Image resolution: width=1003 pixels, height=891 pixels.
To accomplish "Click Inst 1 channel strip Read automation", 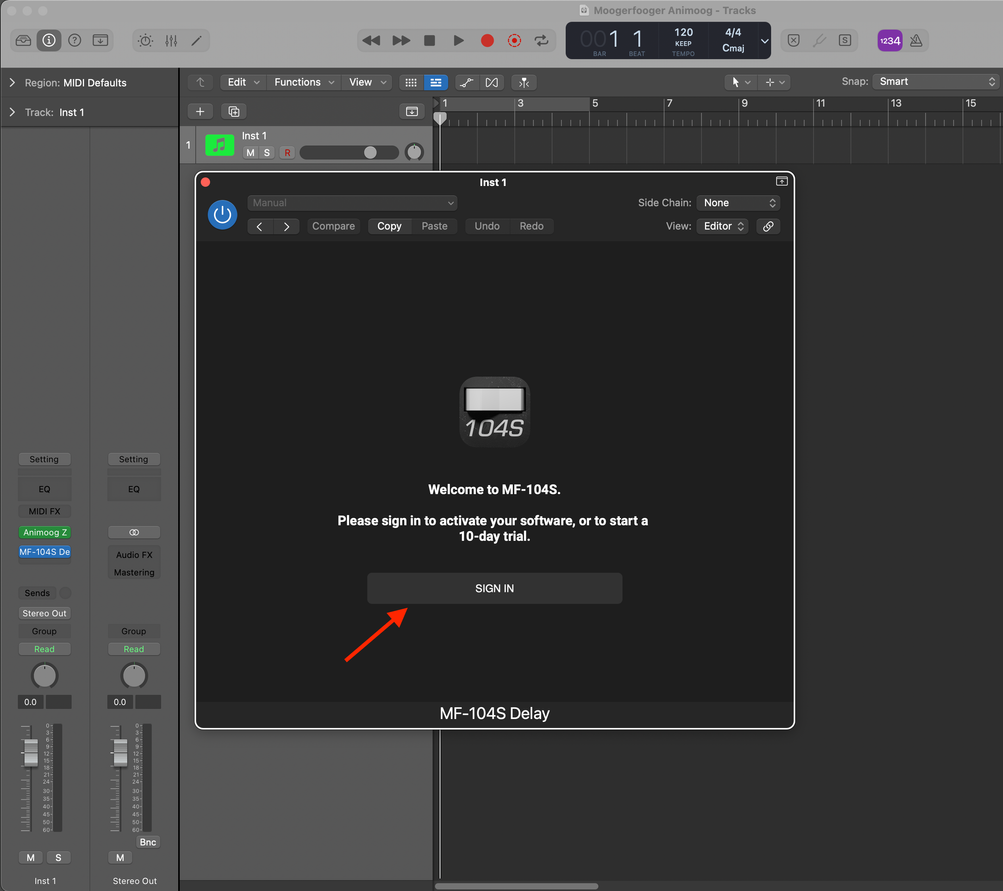I will (44, 649).
